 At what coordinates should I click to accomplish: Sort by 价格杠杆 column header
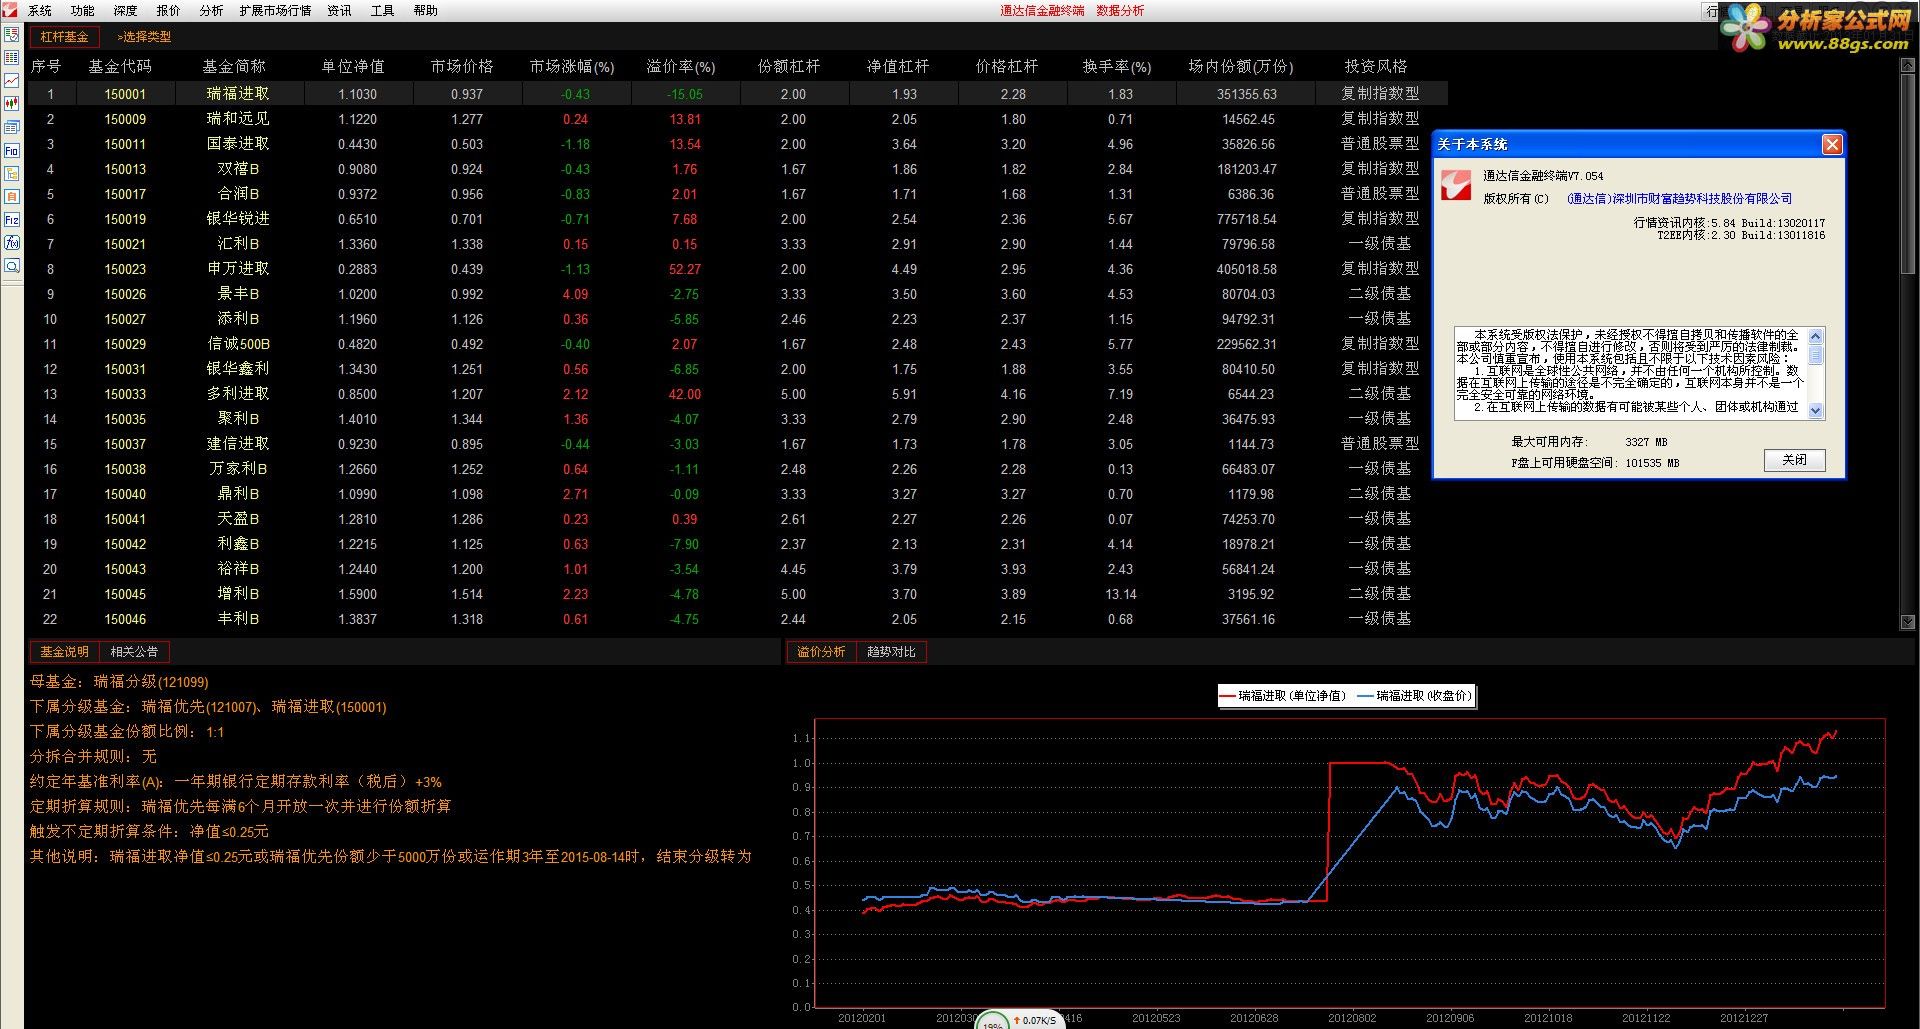[1007, 67]
